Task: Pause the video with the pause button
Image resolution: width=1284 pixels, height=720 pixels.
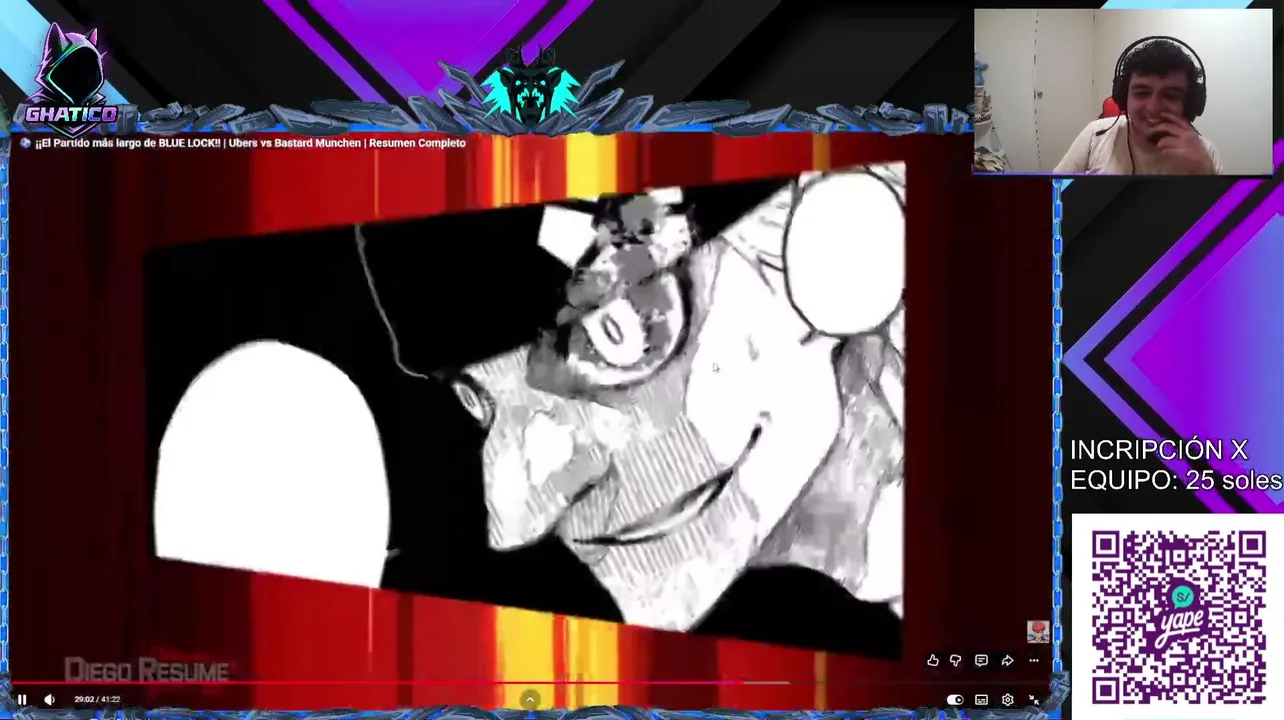Action: pyautogui.click(x=22, y=699)
